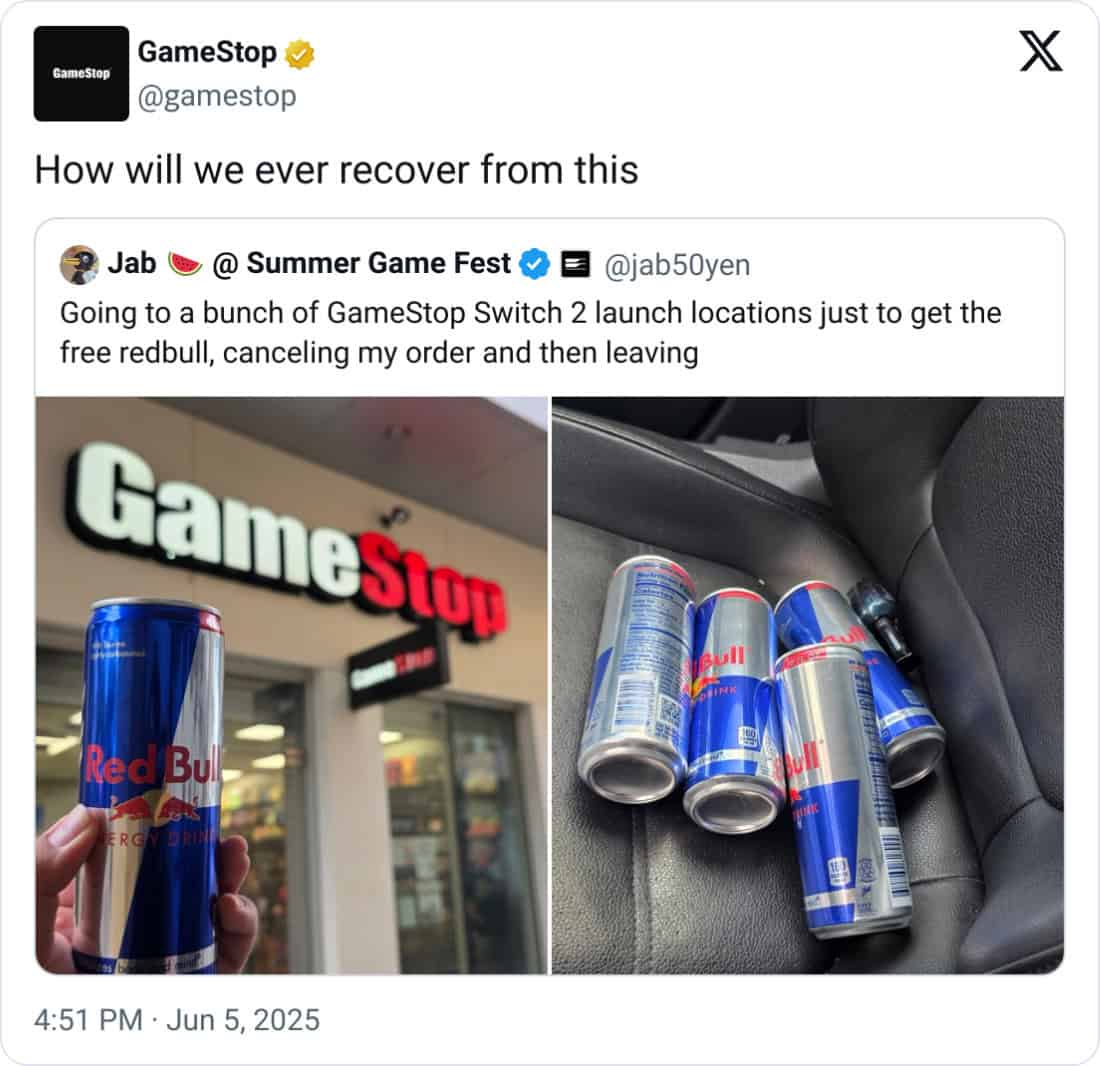
Task: Click the Jun 5, 2025 date
Action: (x=243, y=1020)
